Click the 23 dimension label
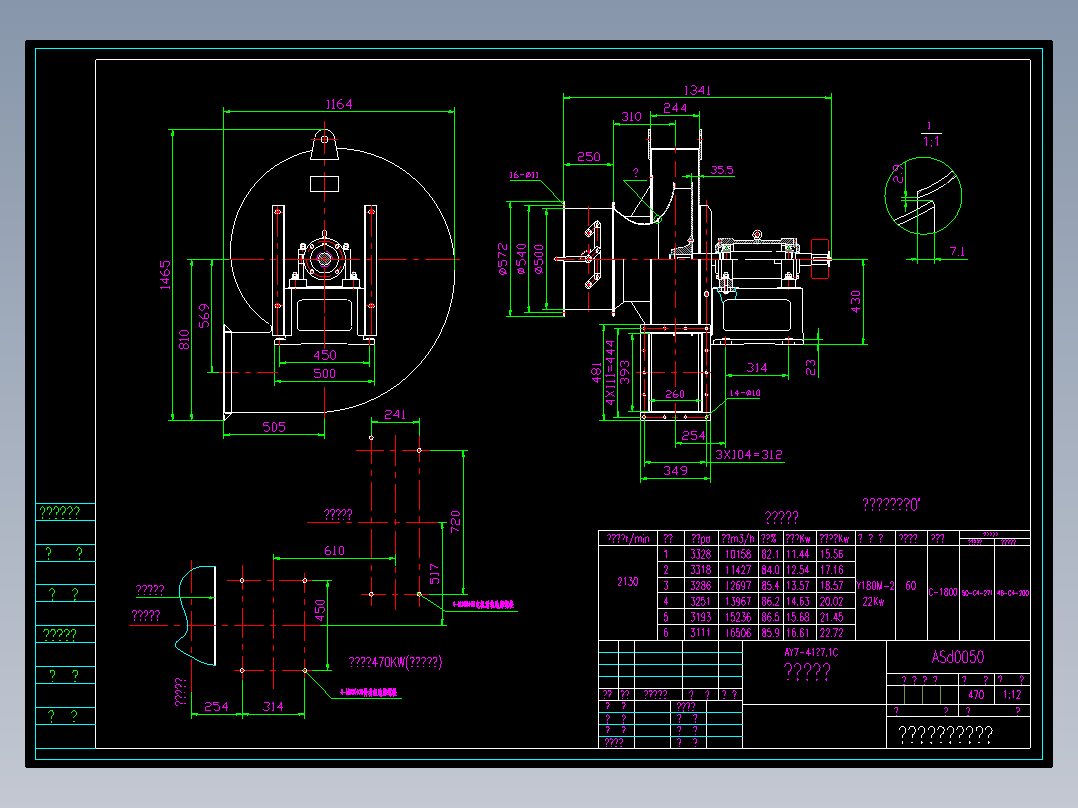The height and width of the screenshot is (808, 1078). (811, 367)
